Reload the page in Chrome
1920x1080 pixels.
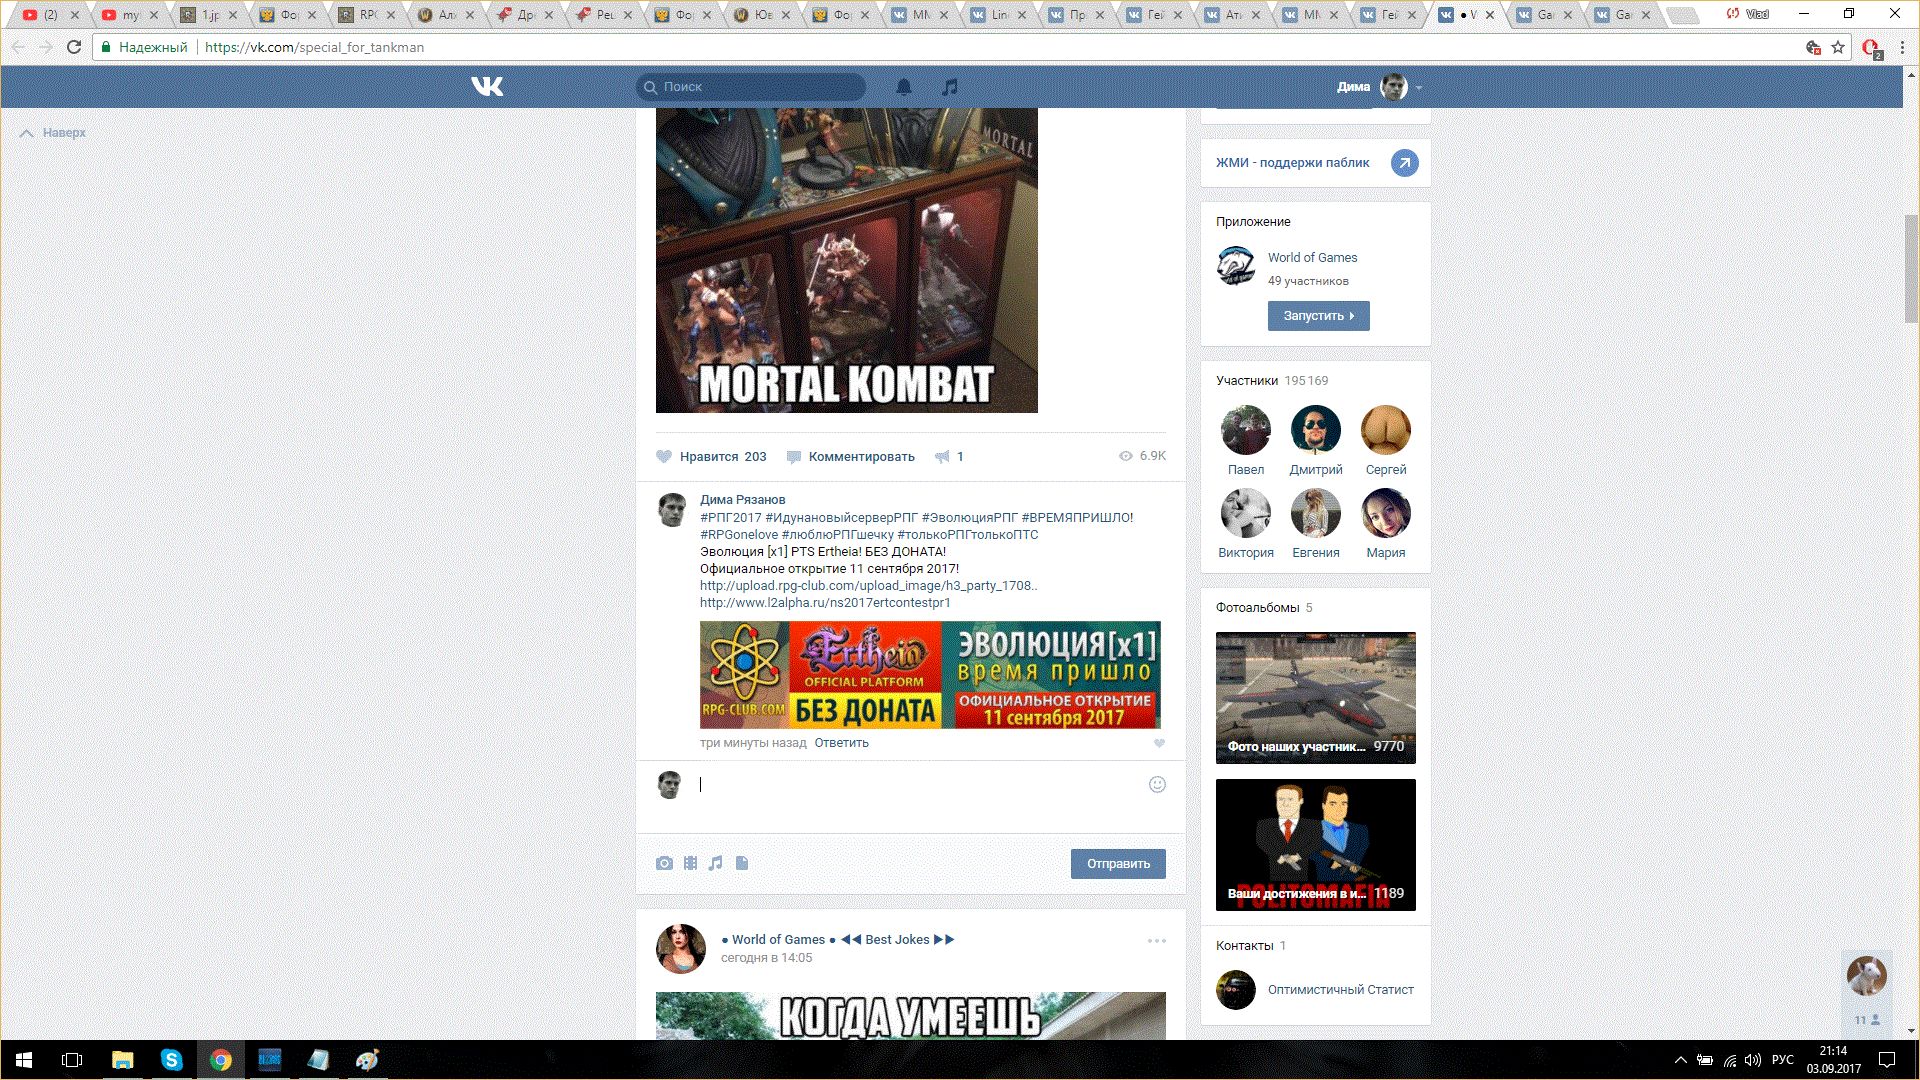pyautogui.click(x=73, y=47)
